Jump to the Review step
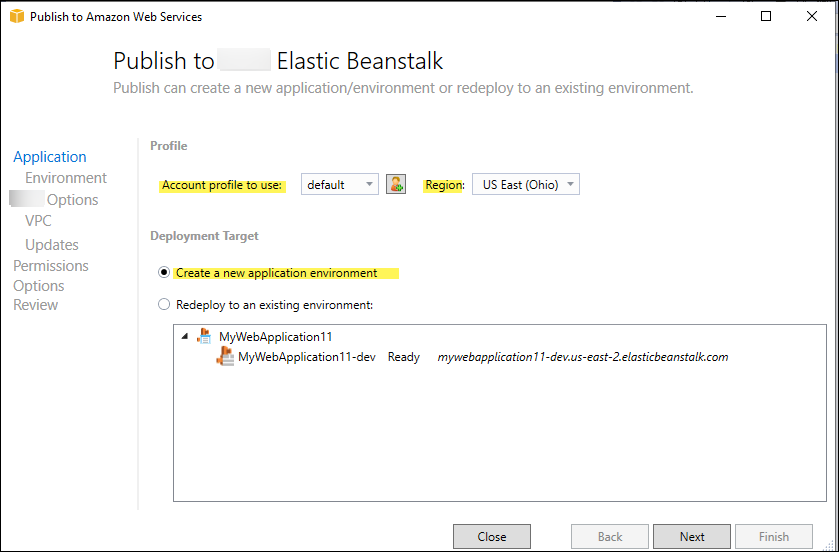Viewport: 839px width, 552px height. [36, 305]
